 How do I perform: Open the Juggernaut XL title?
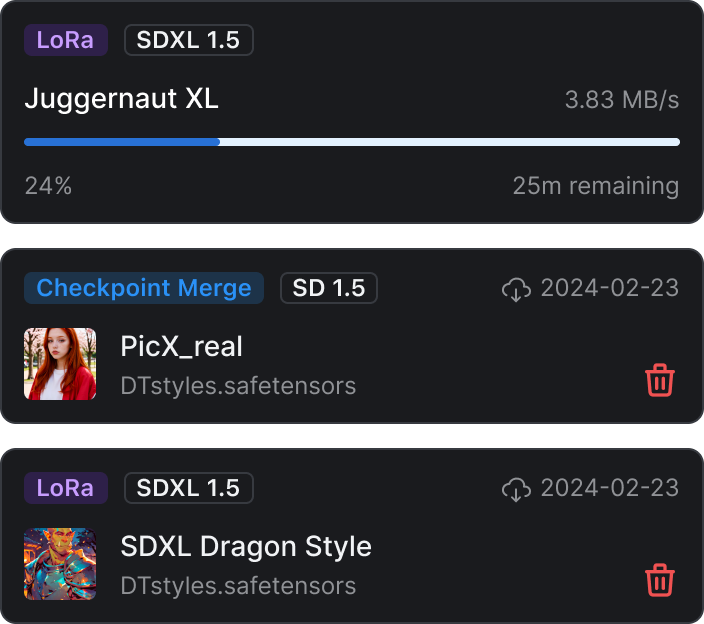click(121, 99)
